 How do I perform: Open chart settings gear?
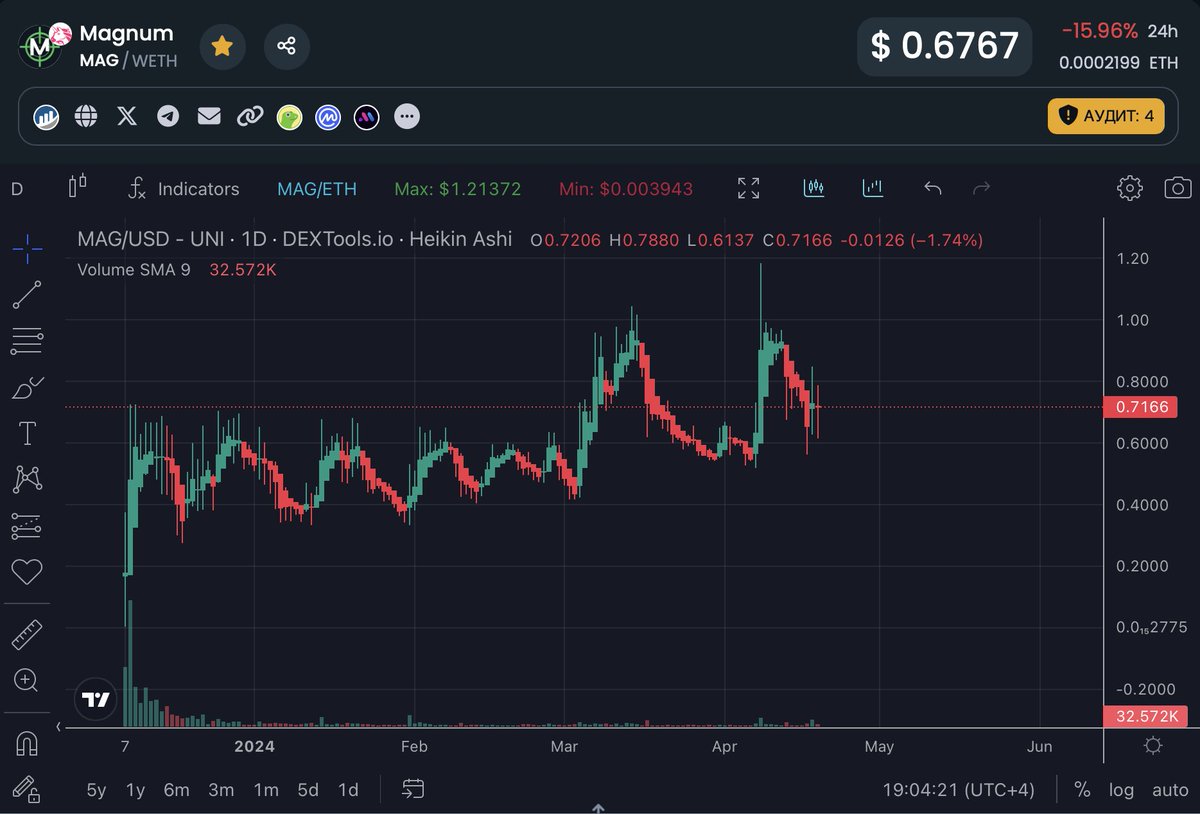pos(1130,188)
